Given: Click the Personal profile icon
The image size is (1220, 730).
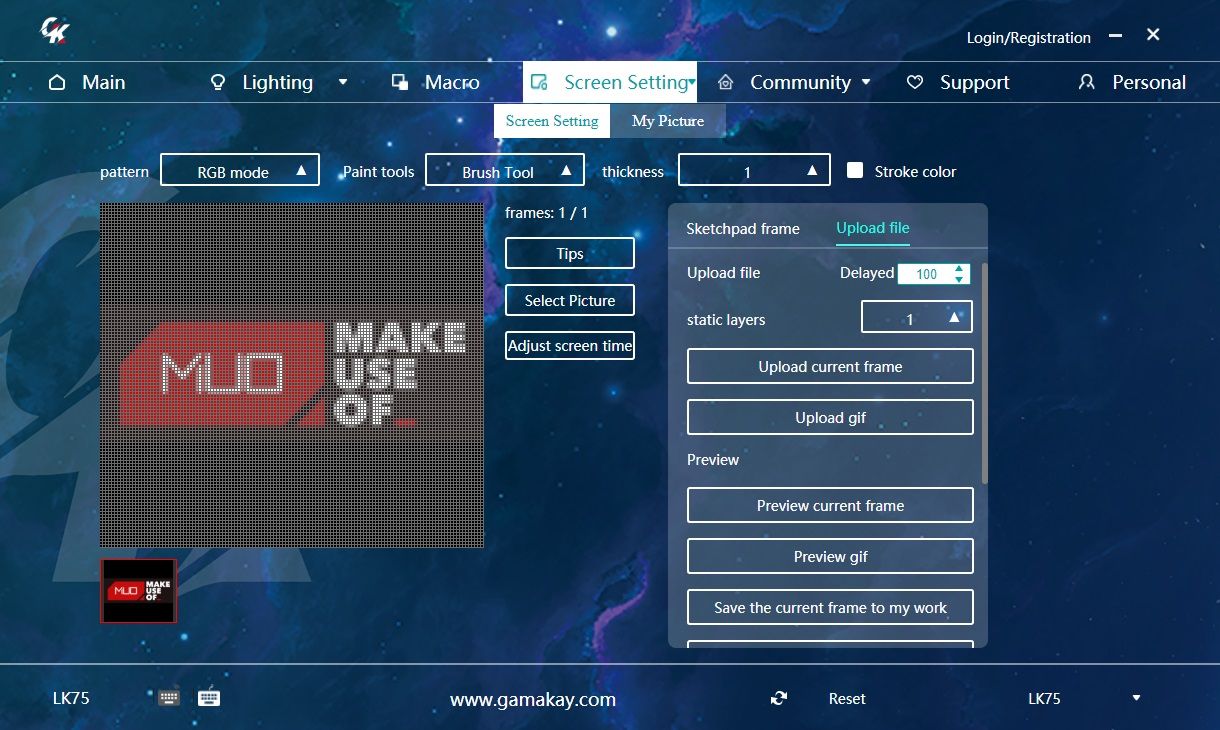Looking at the screenshot, I should coord(1086,82).
